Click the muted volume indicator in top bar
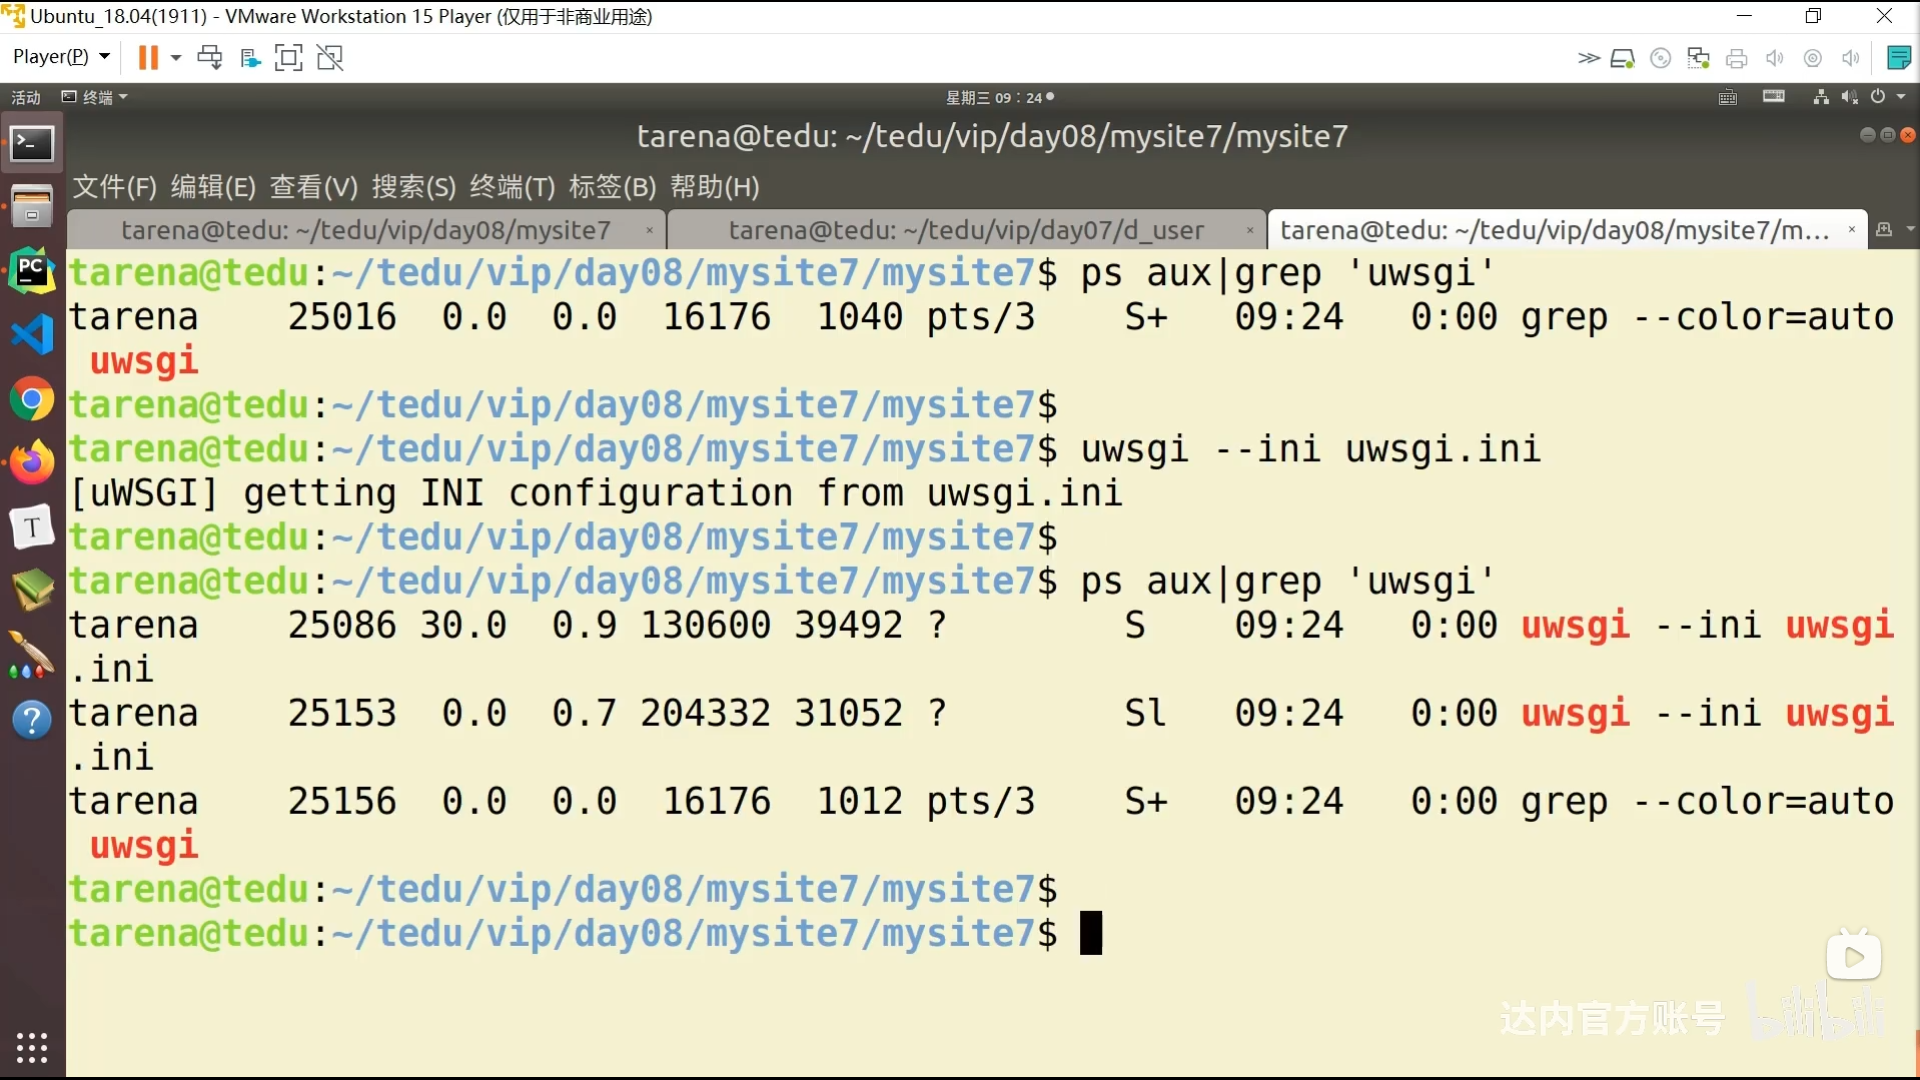 (1850, 97)
